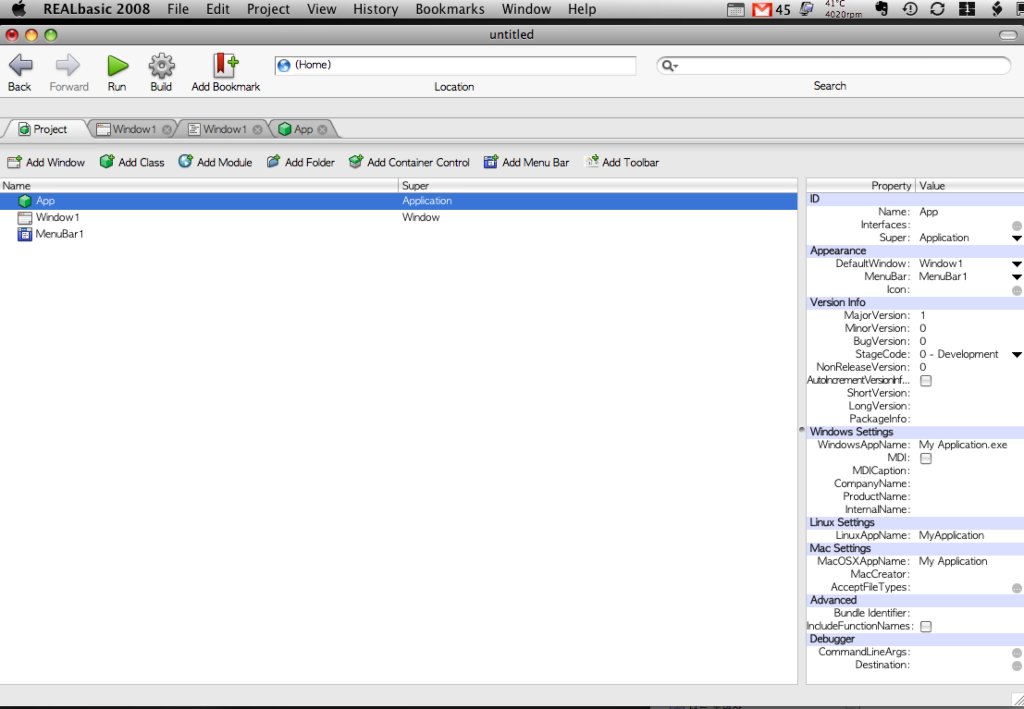Close the Window1 code editor tab
The width and height of the screenshot is (1024, 709).
click(x=258, y=130)
